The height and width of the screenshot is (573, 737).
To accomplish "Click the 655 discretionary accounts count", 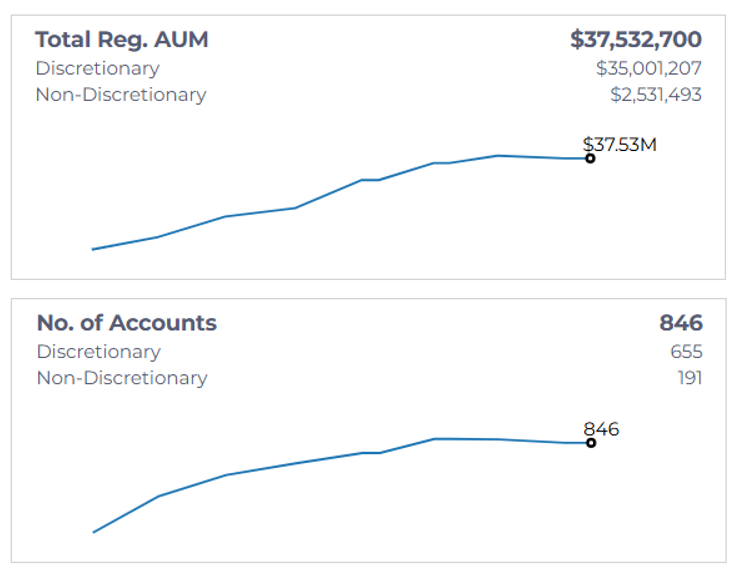I will point(686,352).
